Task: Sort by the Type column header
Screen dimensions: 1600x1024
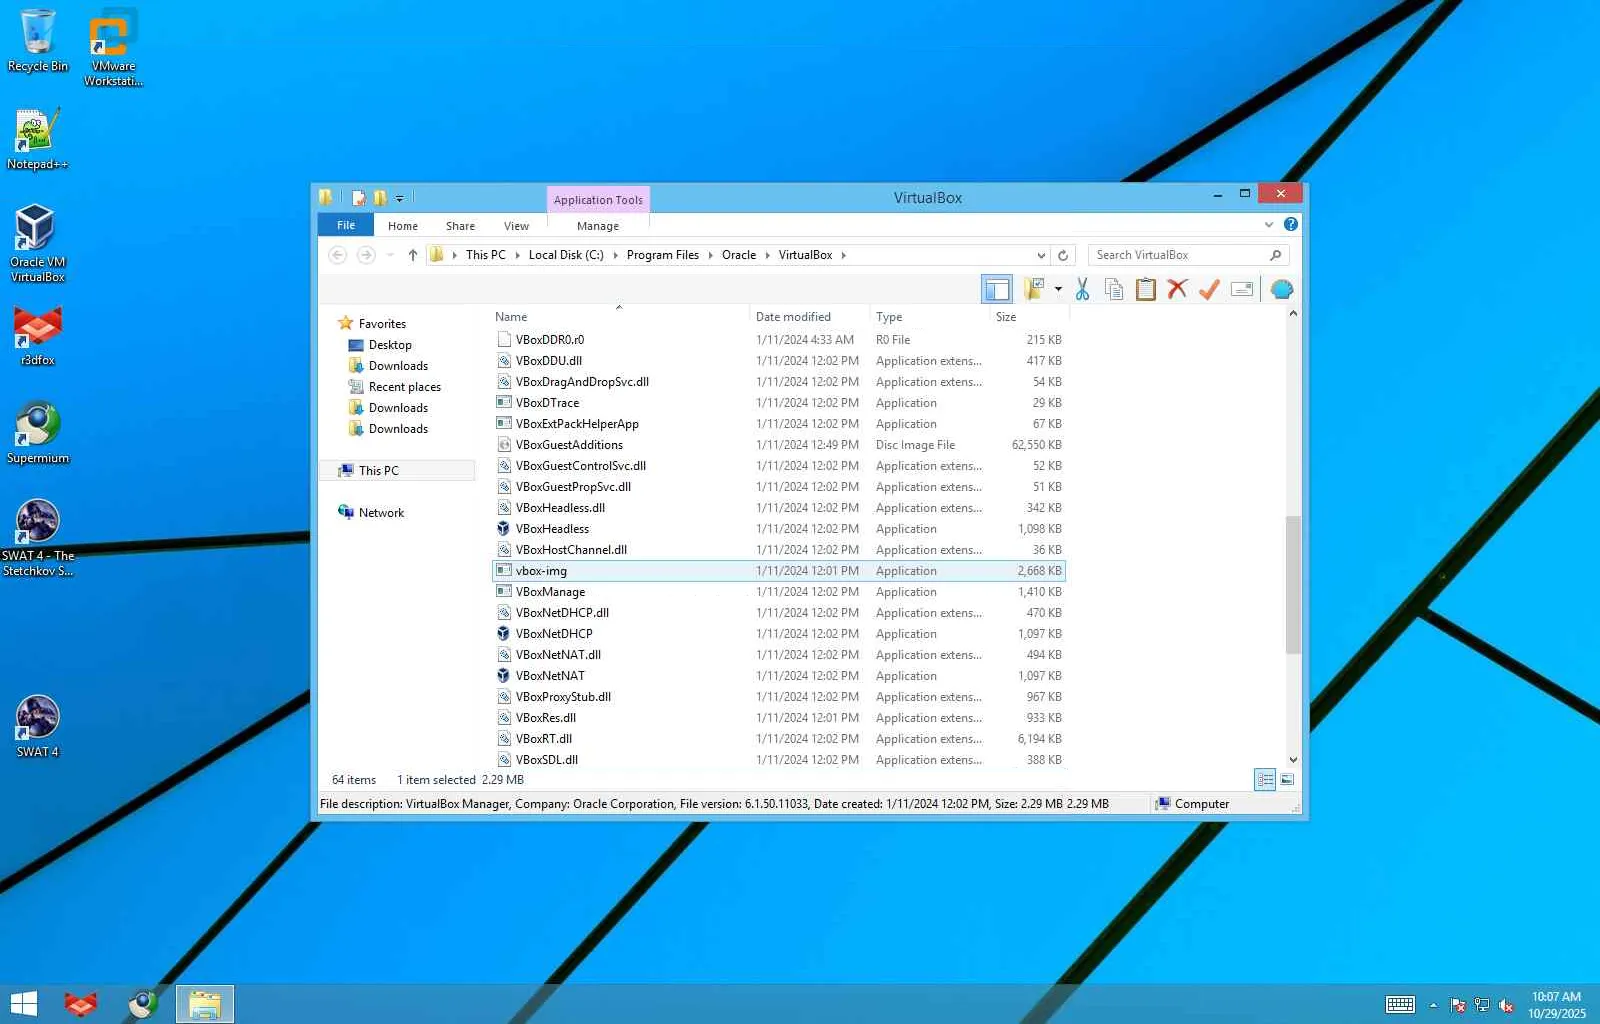Action: click(x=929, y=317)
